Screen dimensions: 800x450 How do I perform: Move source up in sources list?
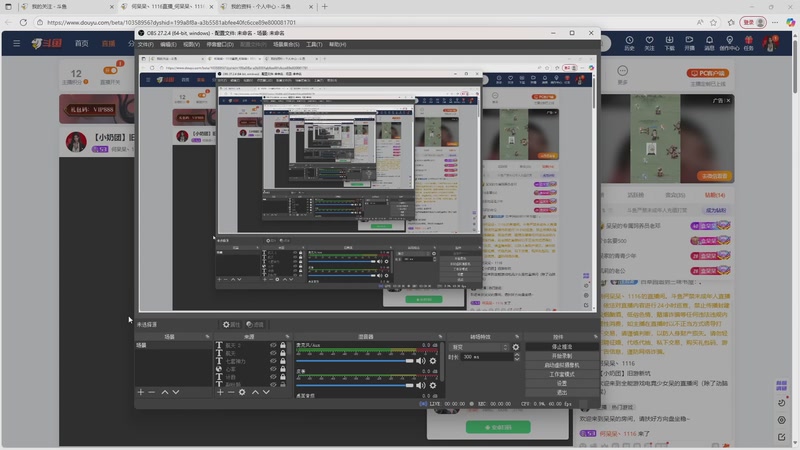coord(255,392)
